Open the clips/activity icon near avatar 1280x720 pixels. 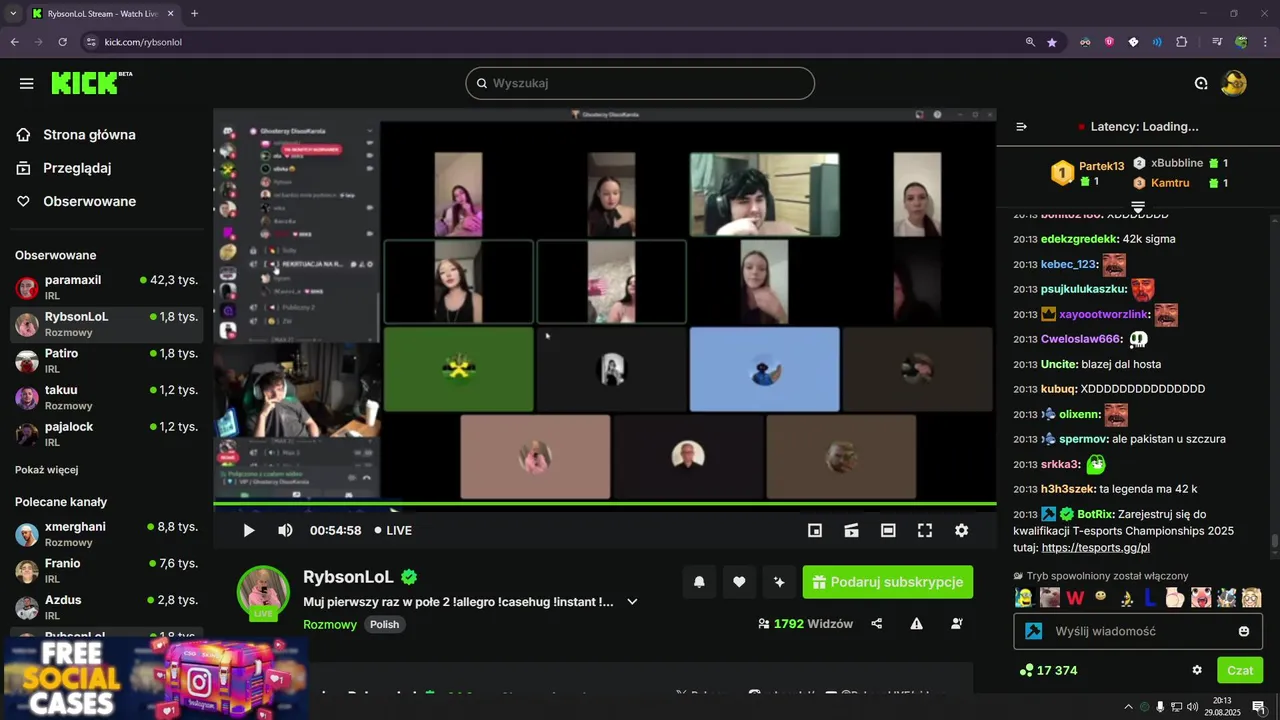click(1201, 83)
